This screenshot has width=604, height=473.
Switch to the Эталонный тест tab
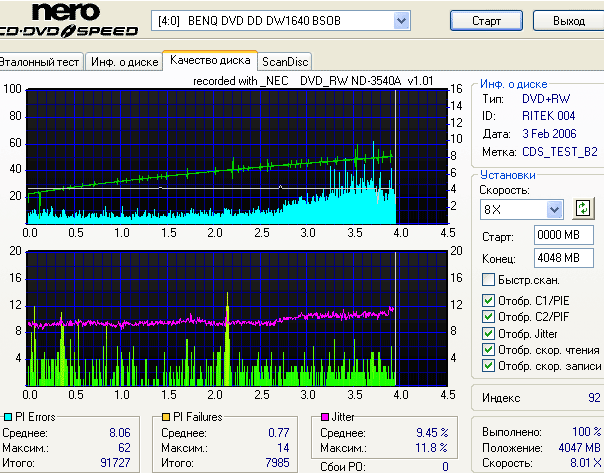(x=40, y=62)
